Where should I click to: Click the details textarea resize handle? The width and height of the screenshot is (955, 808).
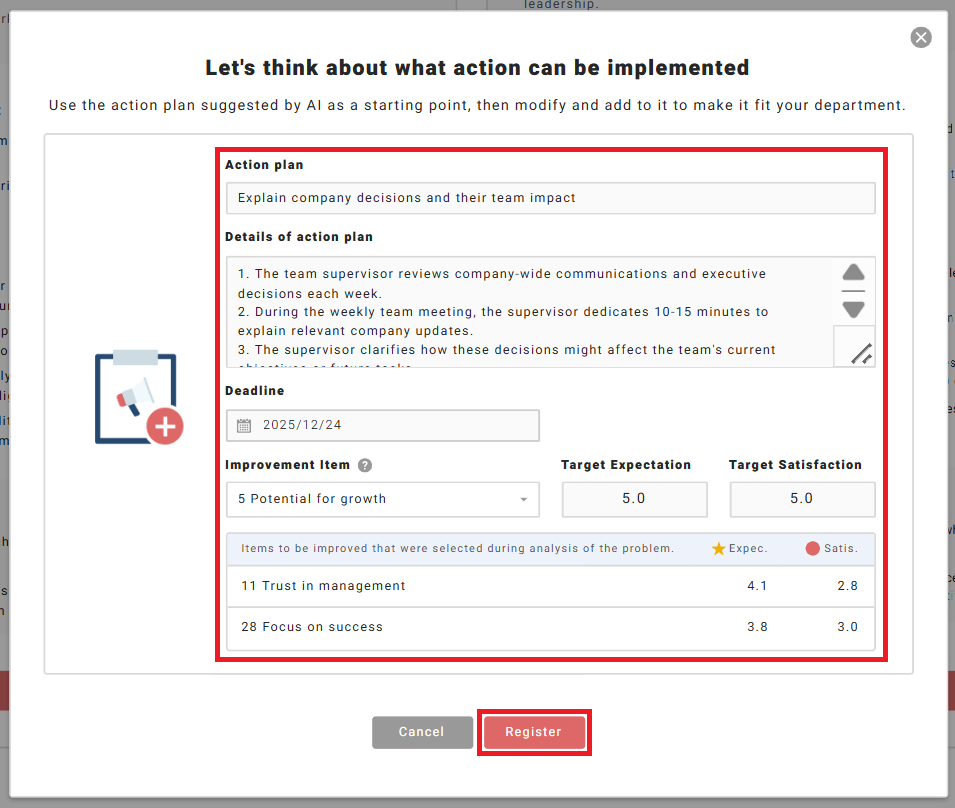pos(860,352)
